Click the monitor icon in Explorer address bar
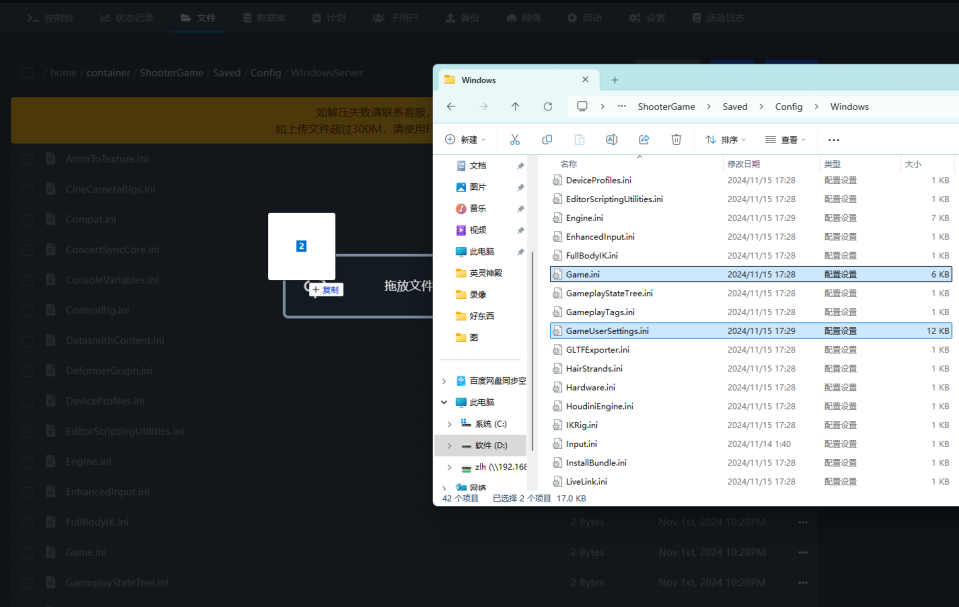The width and height of the screenshot is (959, 607). (582, 106)
